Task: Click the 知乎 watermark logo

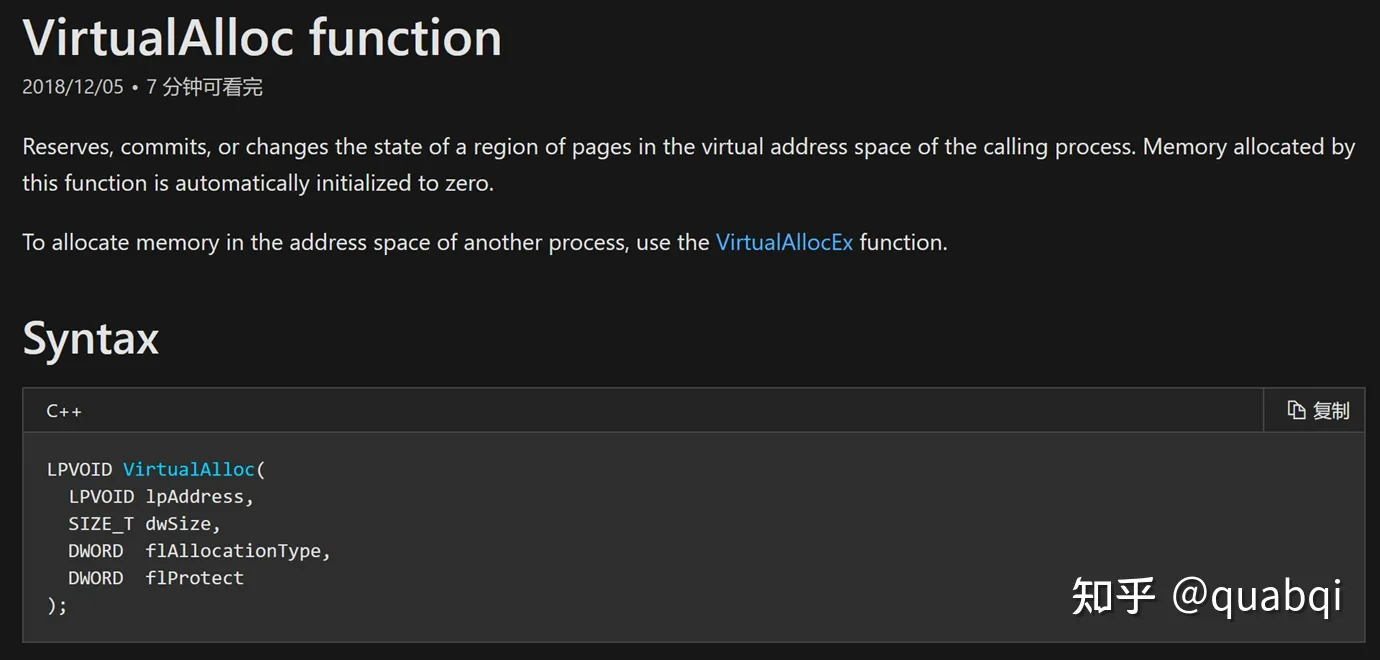Action: tap(1113, 595)
